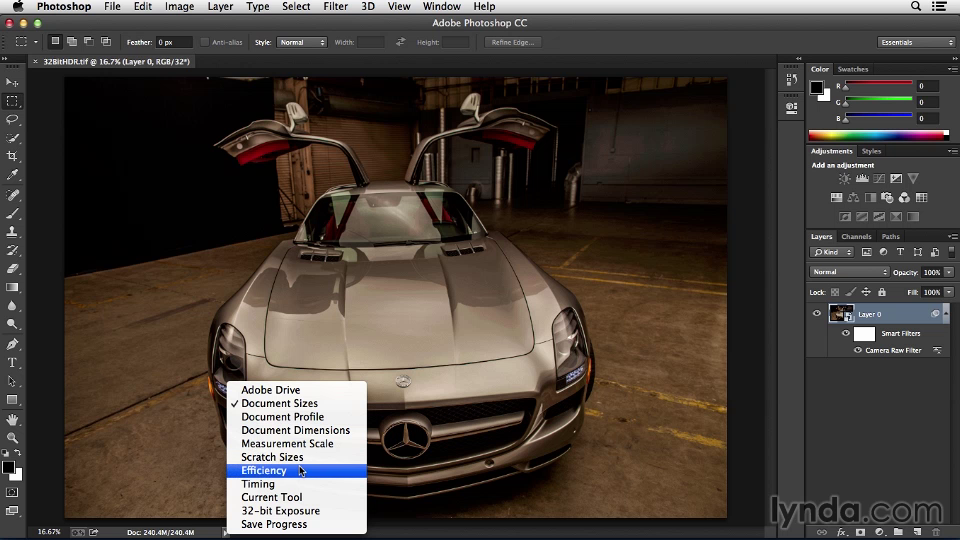Choose Subtract from selection mode

[89, 42]
